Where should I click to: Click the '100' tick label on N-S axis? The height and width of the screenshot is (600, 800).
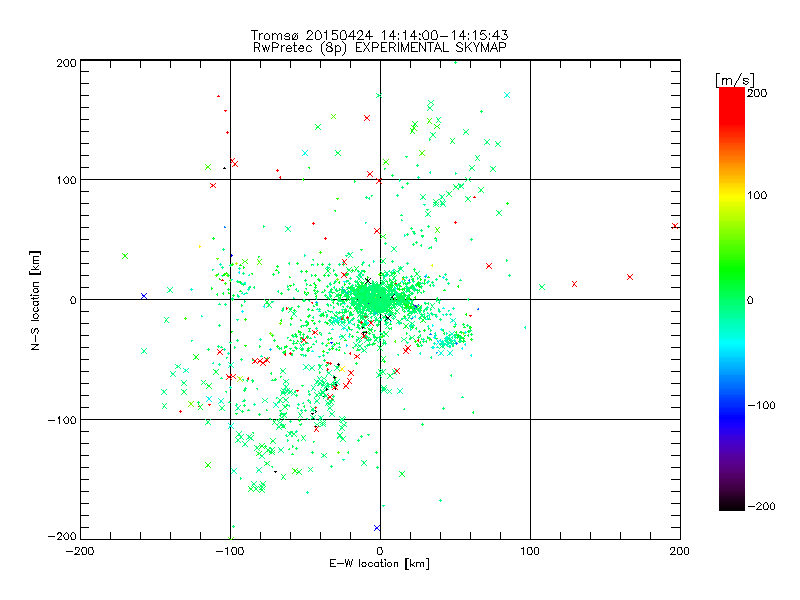point(66,180)
